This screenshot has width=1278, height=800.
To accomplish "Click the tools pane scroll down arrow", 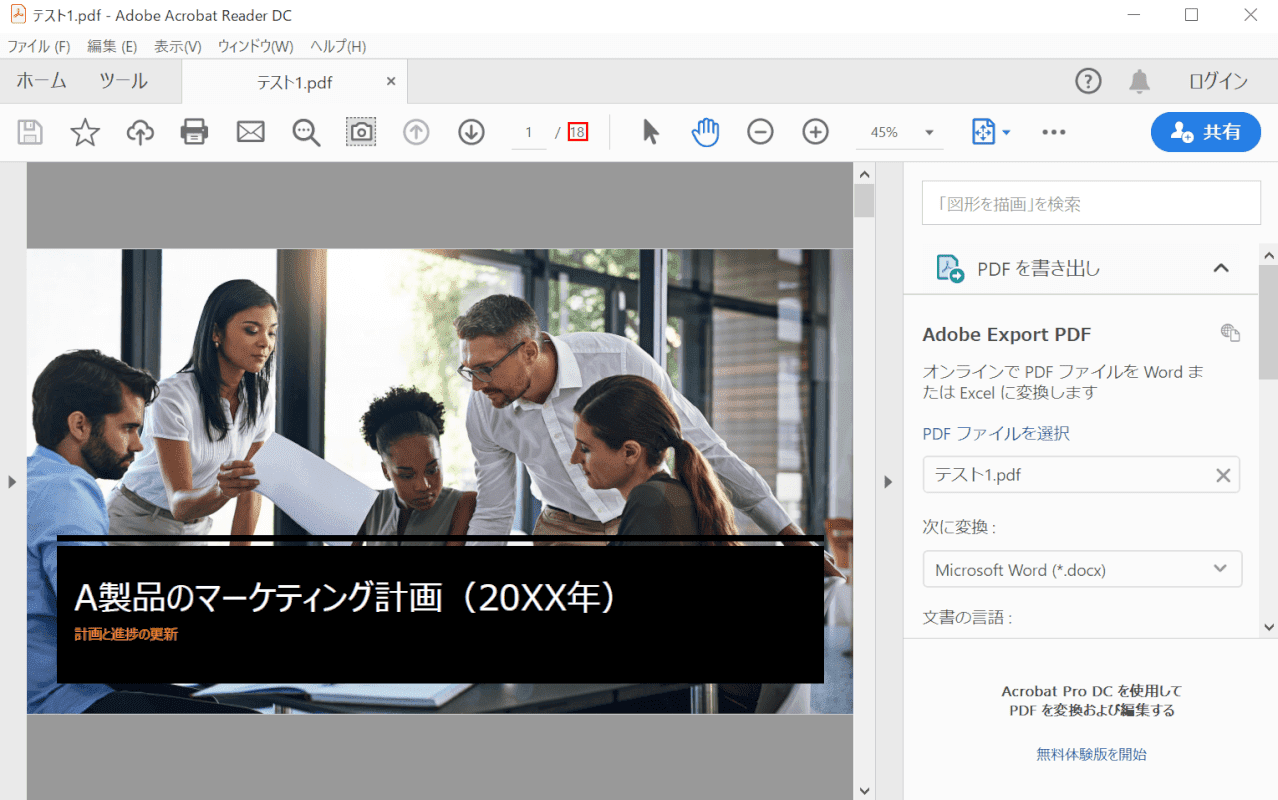I will click(1269, 627).
